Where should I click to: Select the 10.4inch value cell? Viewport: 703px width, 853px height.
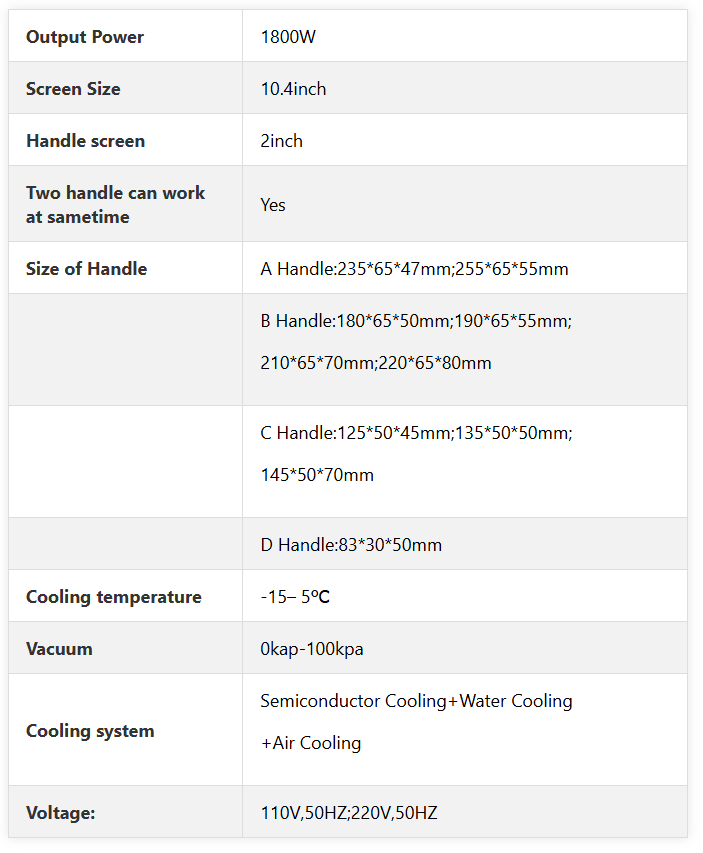click(x=465, y=88)
